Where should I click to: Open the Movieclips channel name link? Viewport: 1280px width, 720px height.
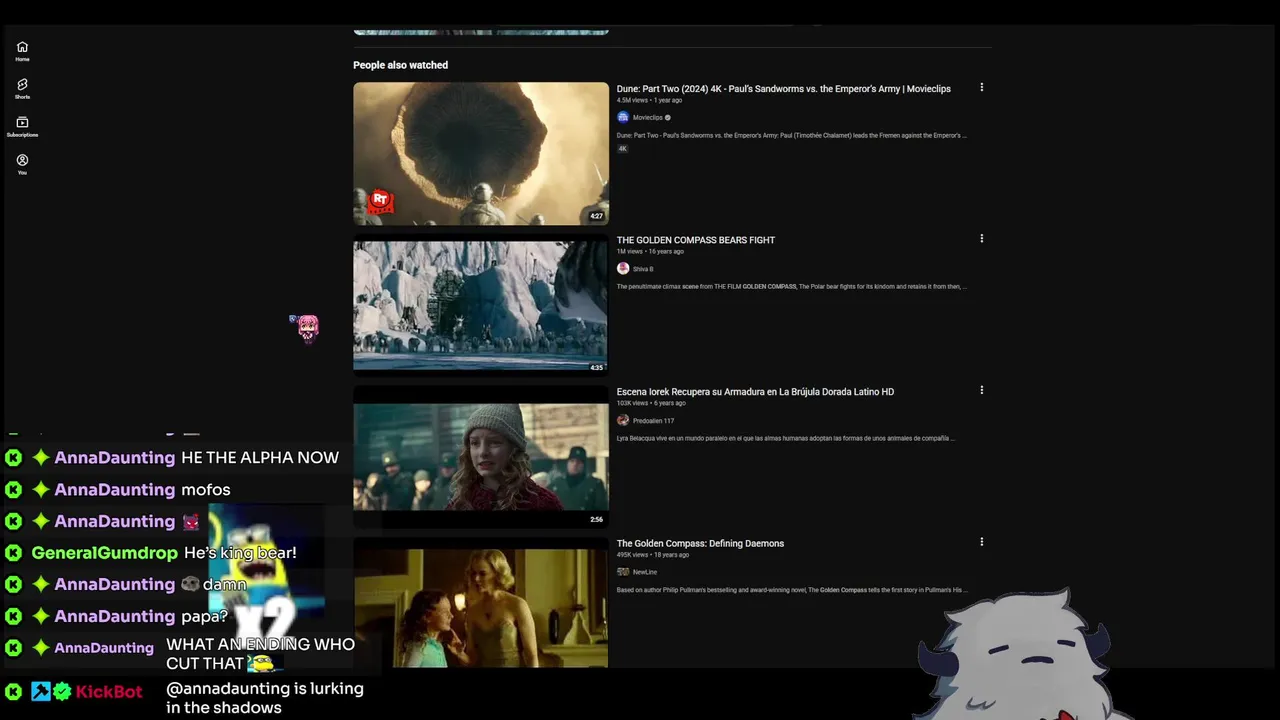pyautogui.click(x=647, y=118)
